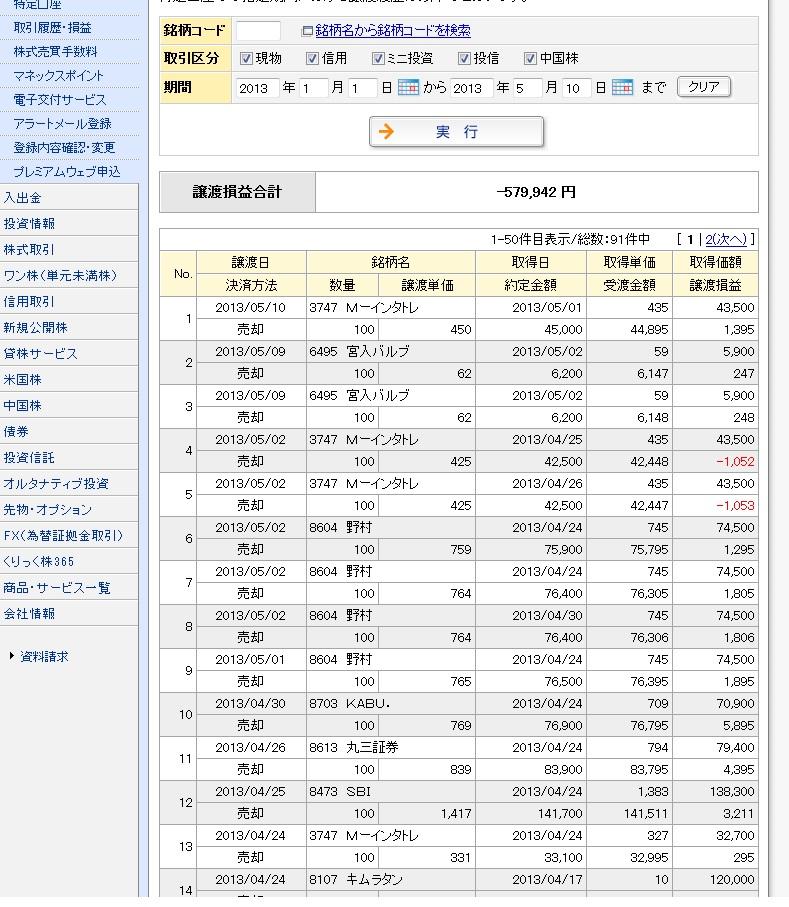Image resolution: width=789 pixels, height=907 pixels.
Task: Click 1-50件目表示/総数:91件中 text
Action: click(x=570, y=239)
